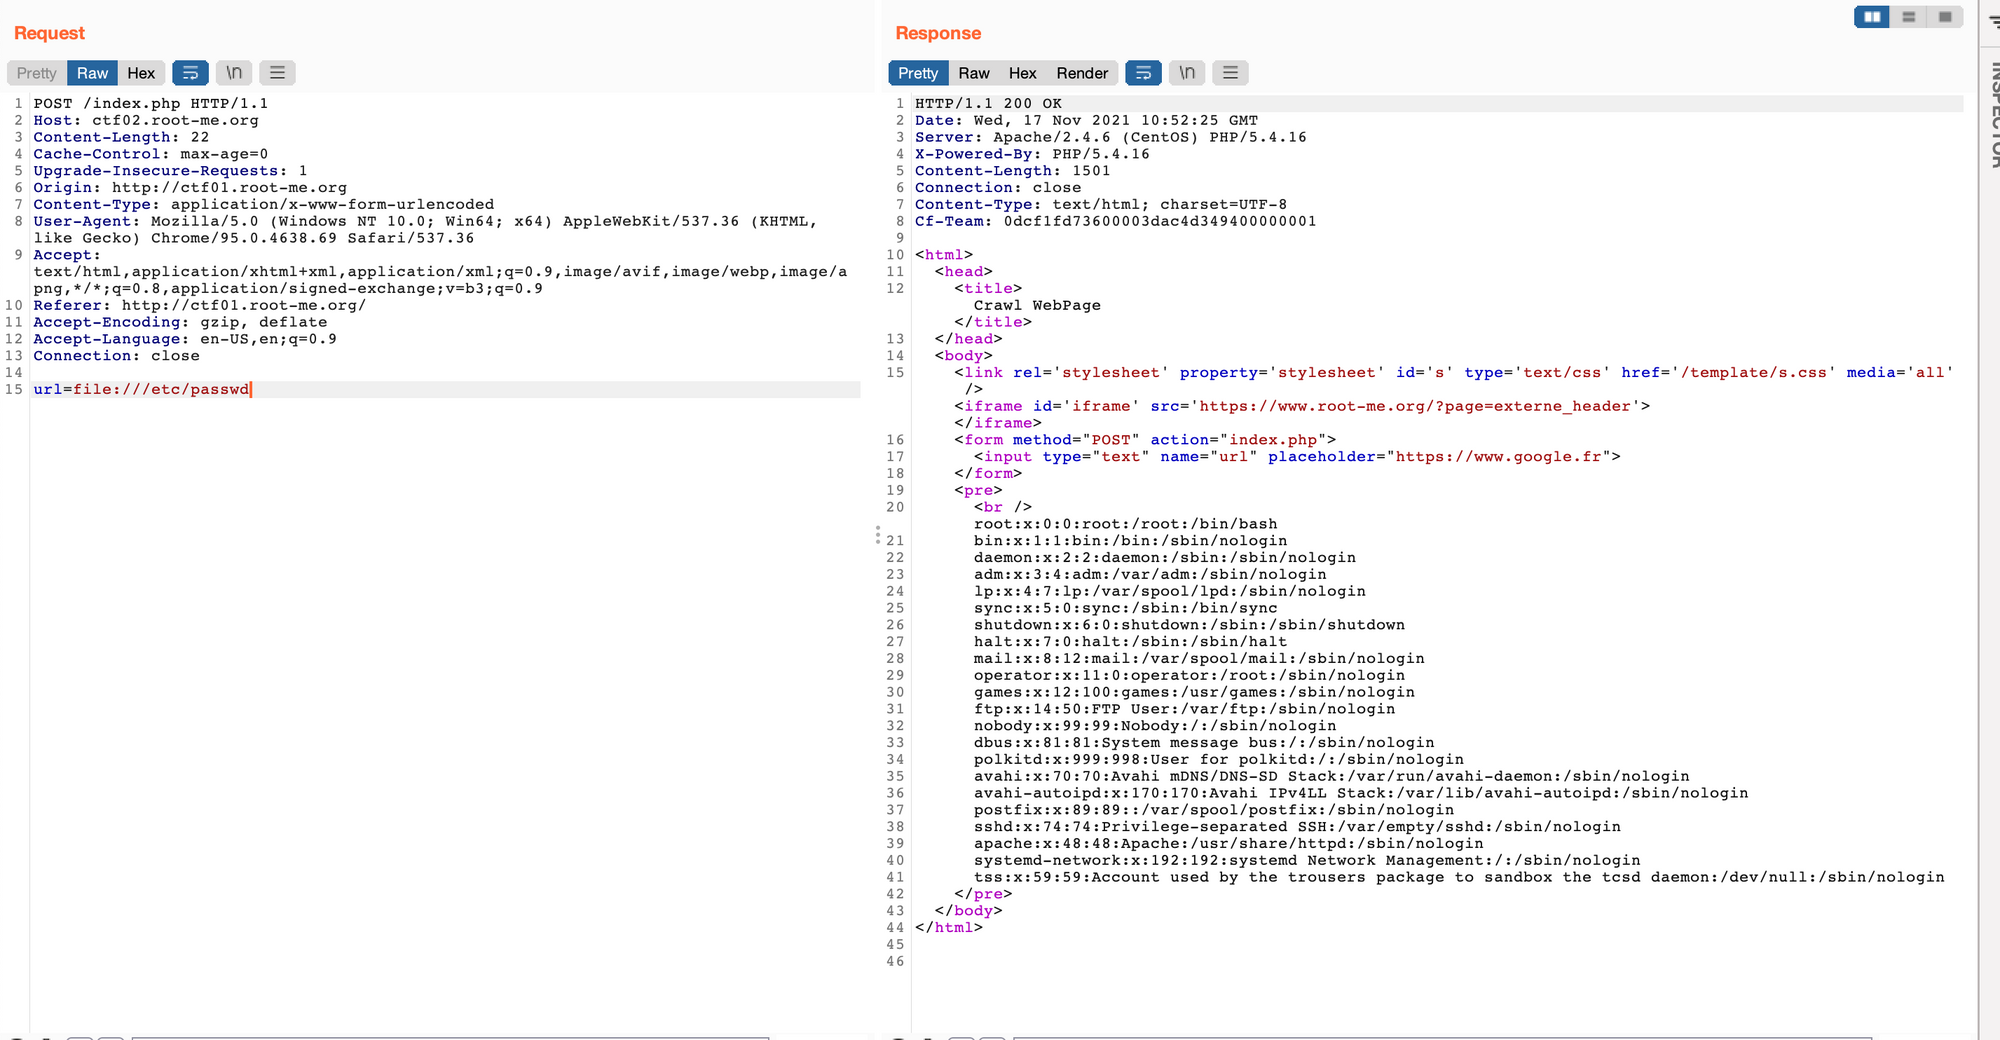This screenshot has height=1040, width=2000.
Task: Click the Content-Type: application/x-www-form-urlencoded header
Action: coord(264,204)
